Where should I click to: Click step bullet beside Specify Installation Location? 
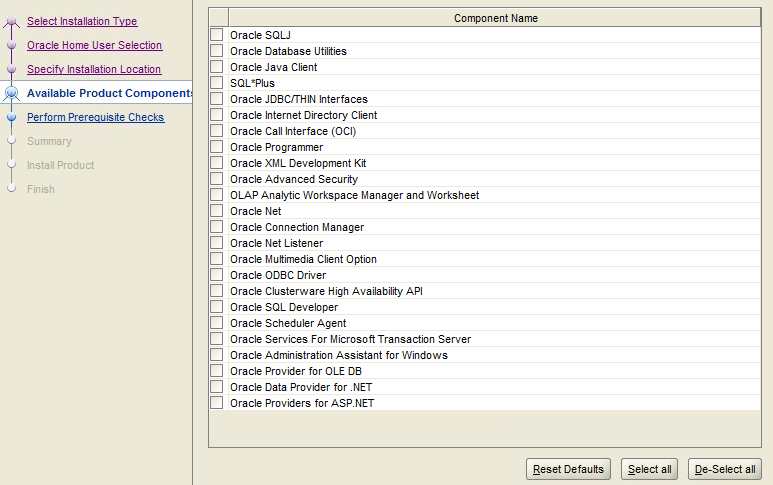click(12, 69)
